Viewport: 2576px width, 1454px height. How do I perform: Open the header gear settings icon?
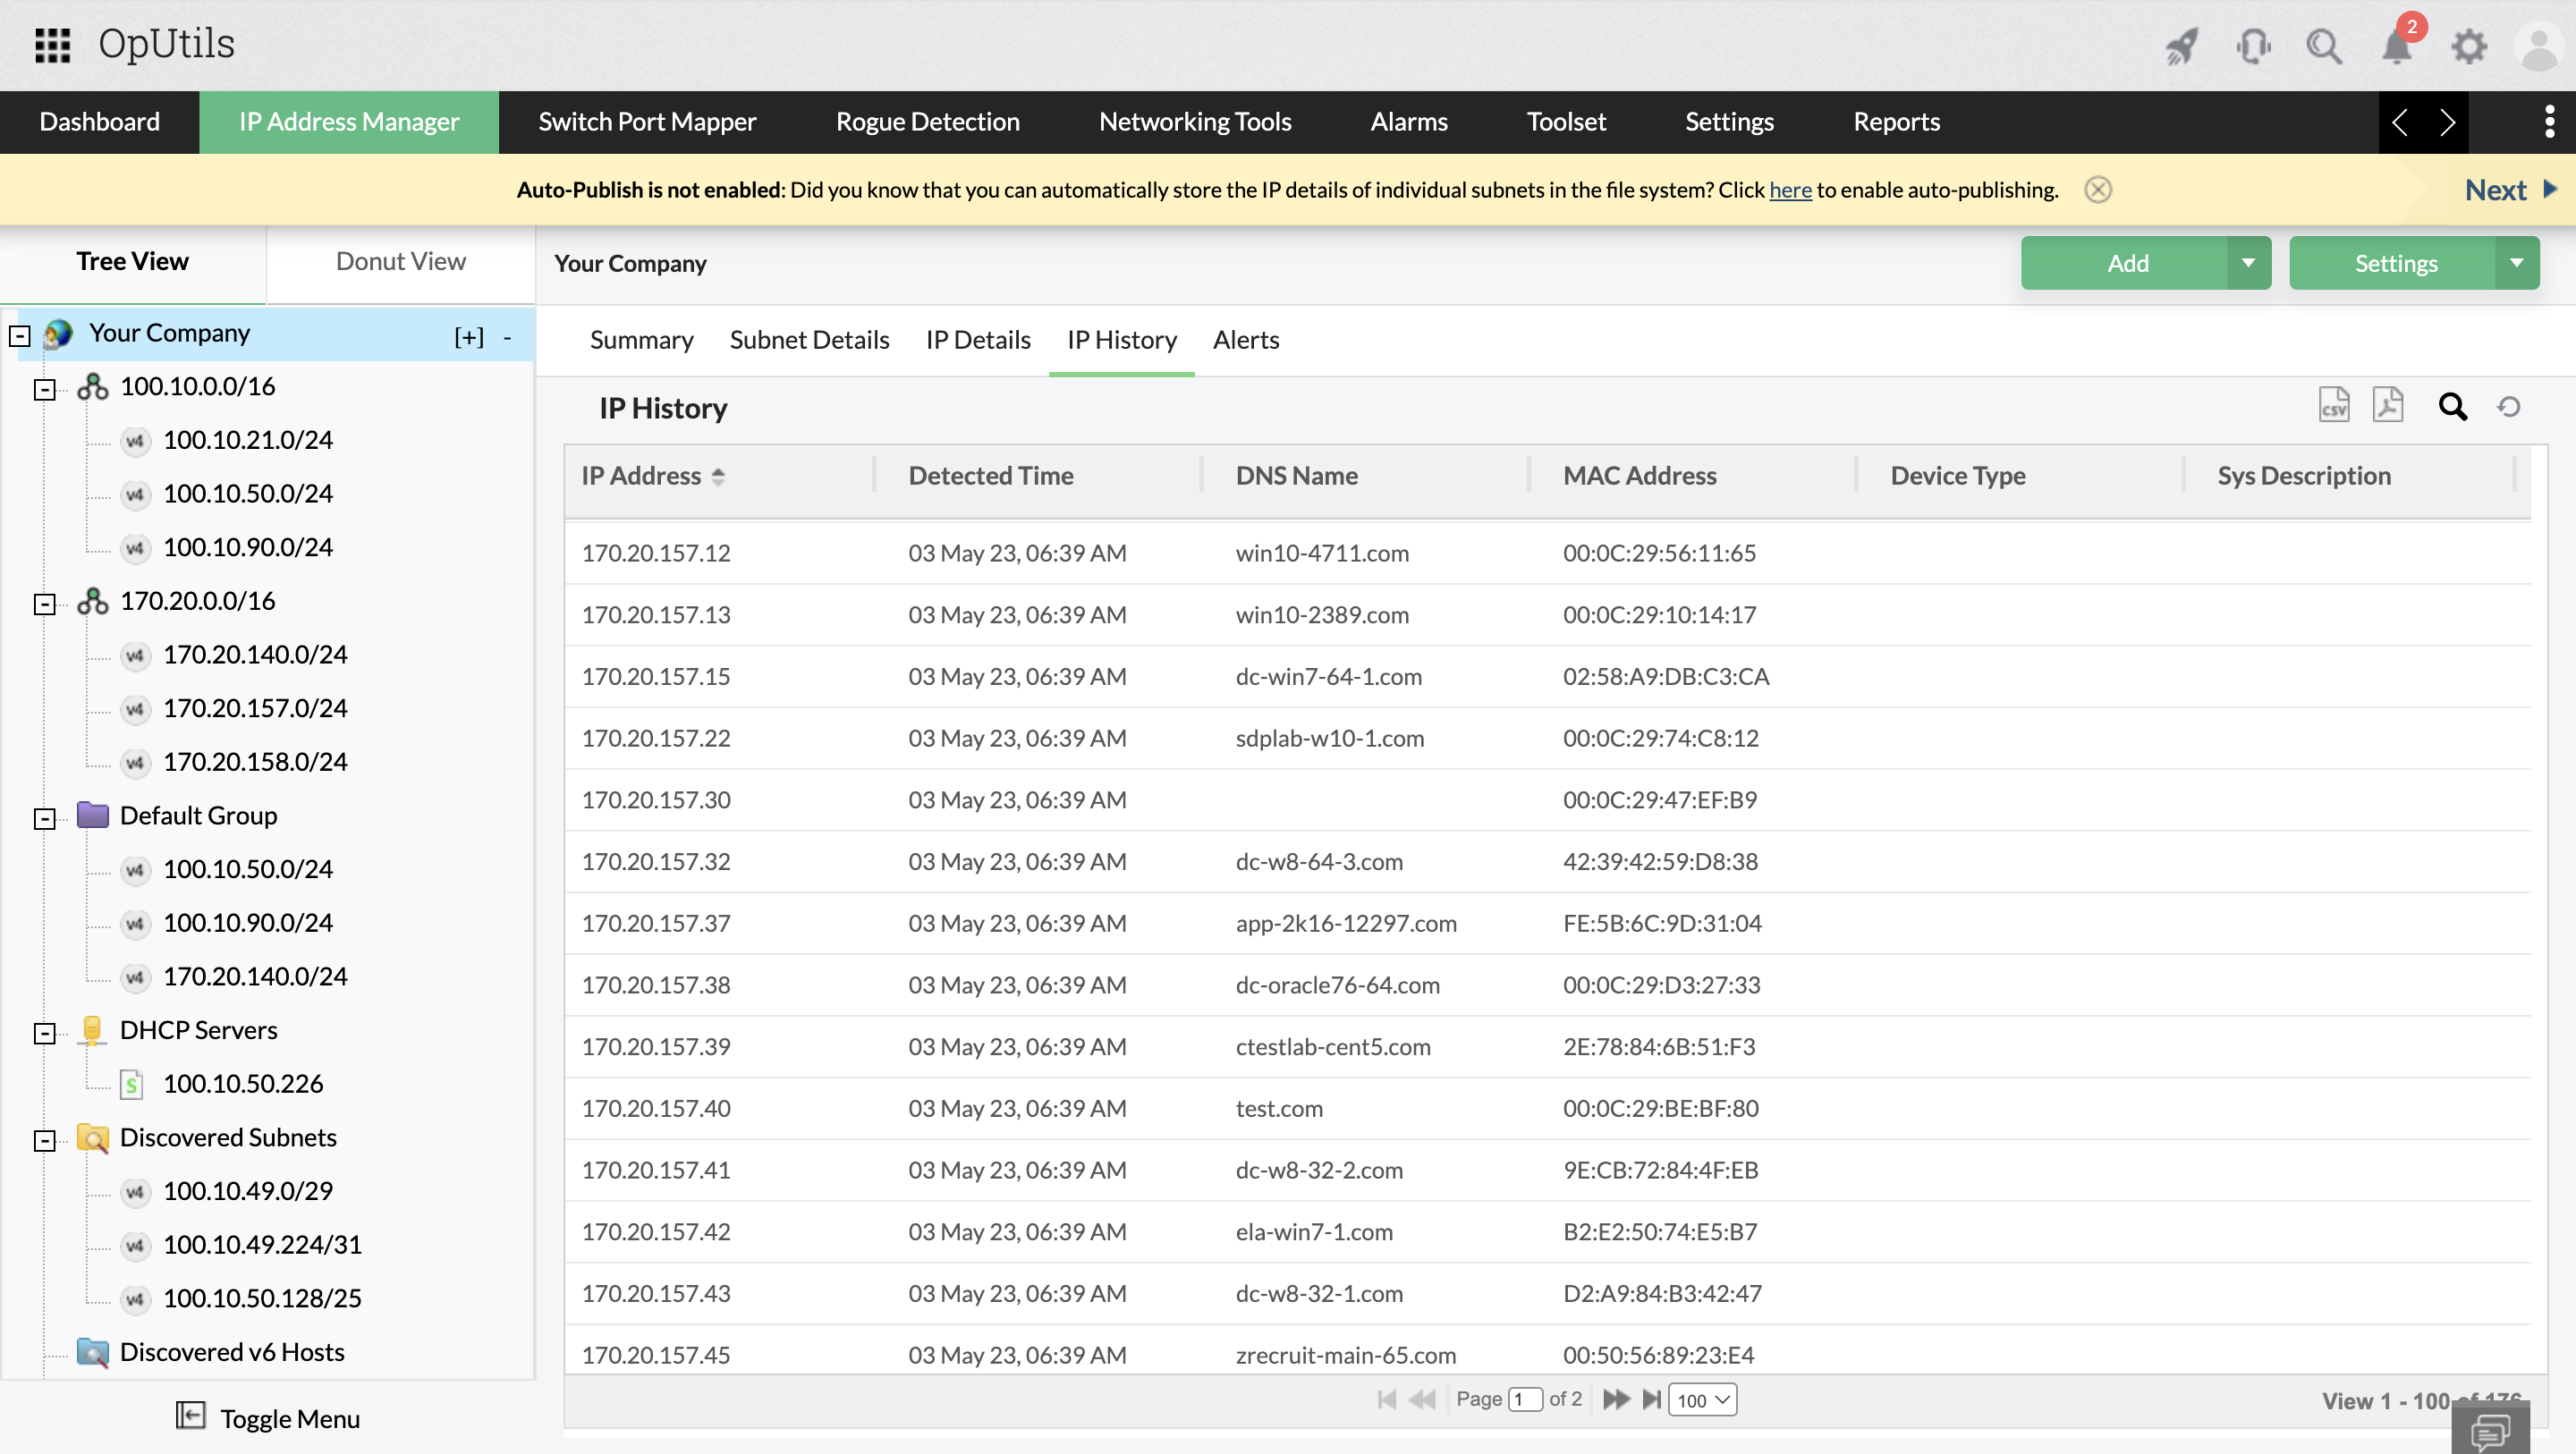2469,46
